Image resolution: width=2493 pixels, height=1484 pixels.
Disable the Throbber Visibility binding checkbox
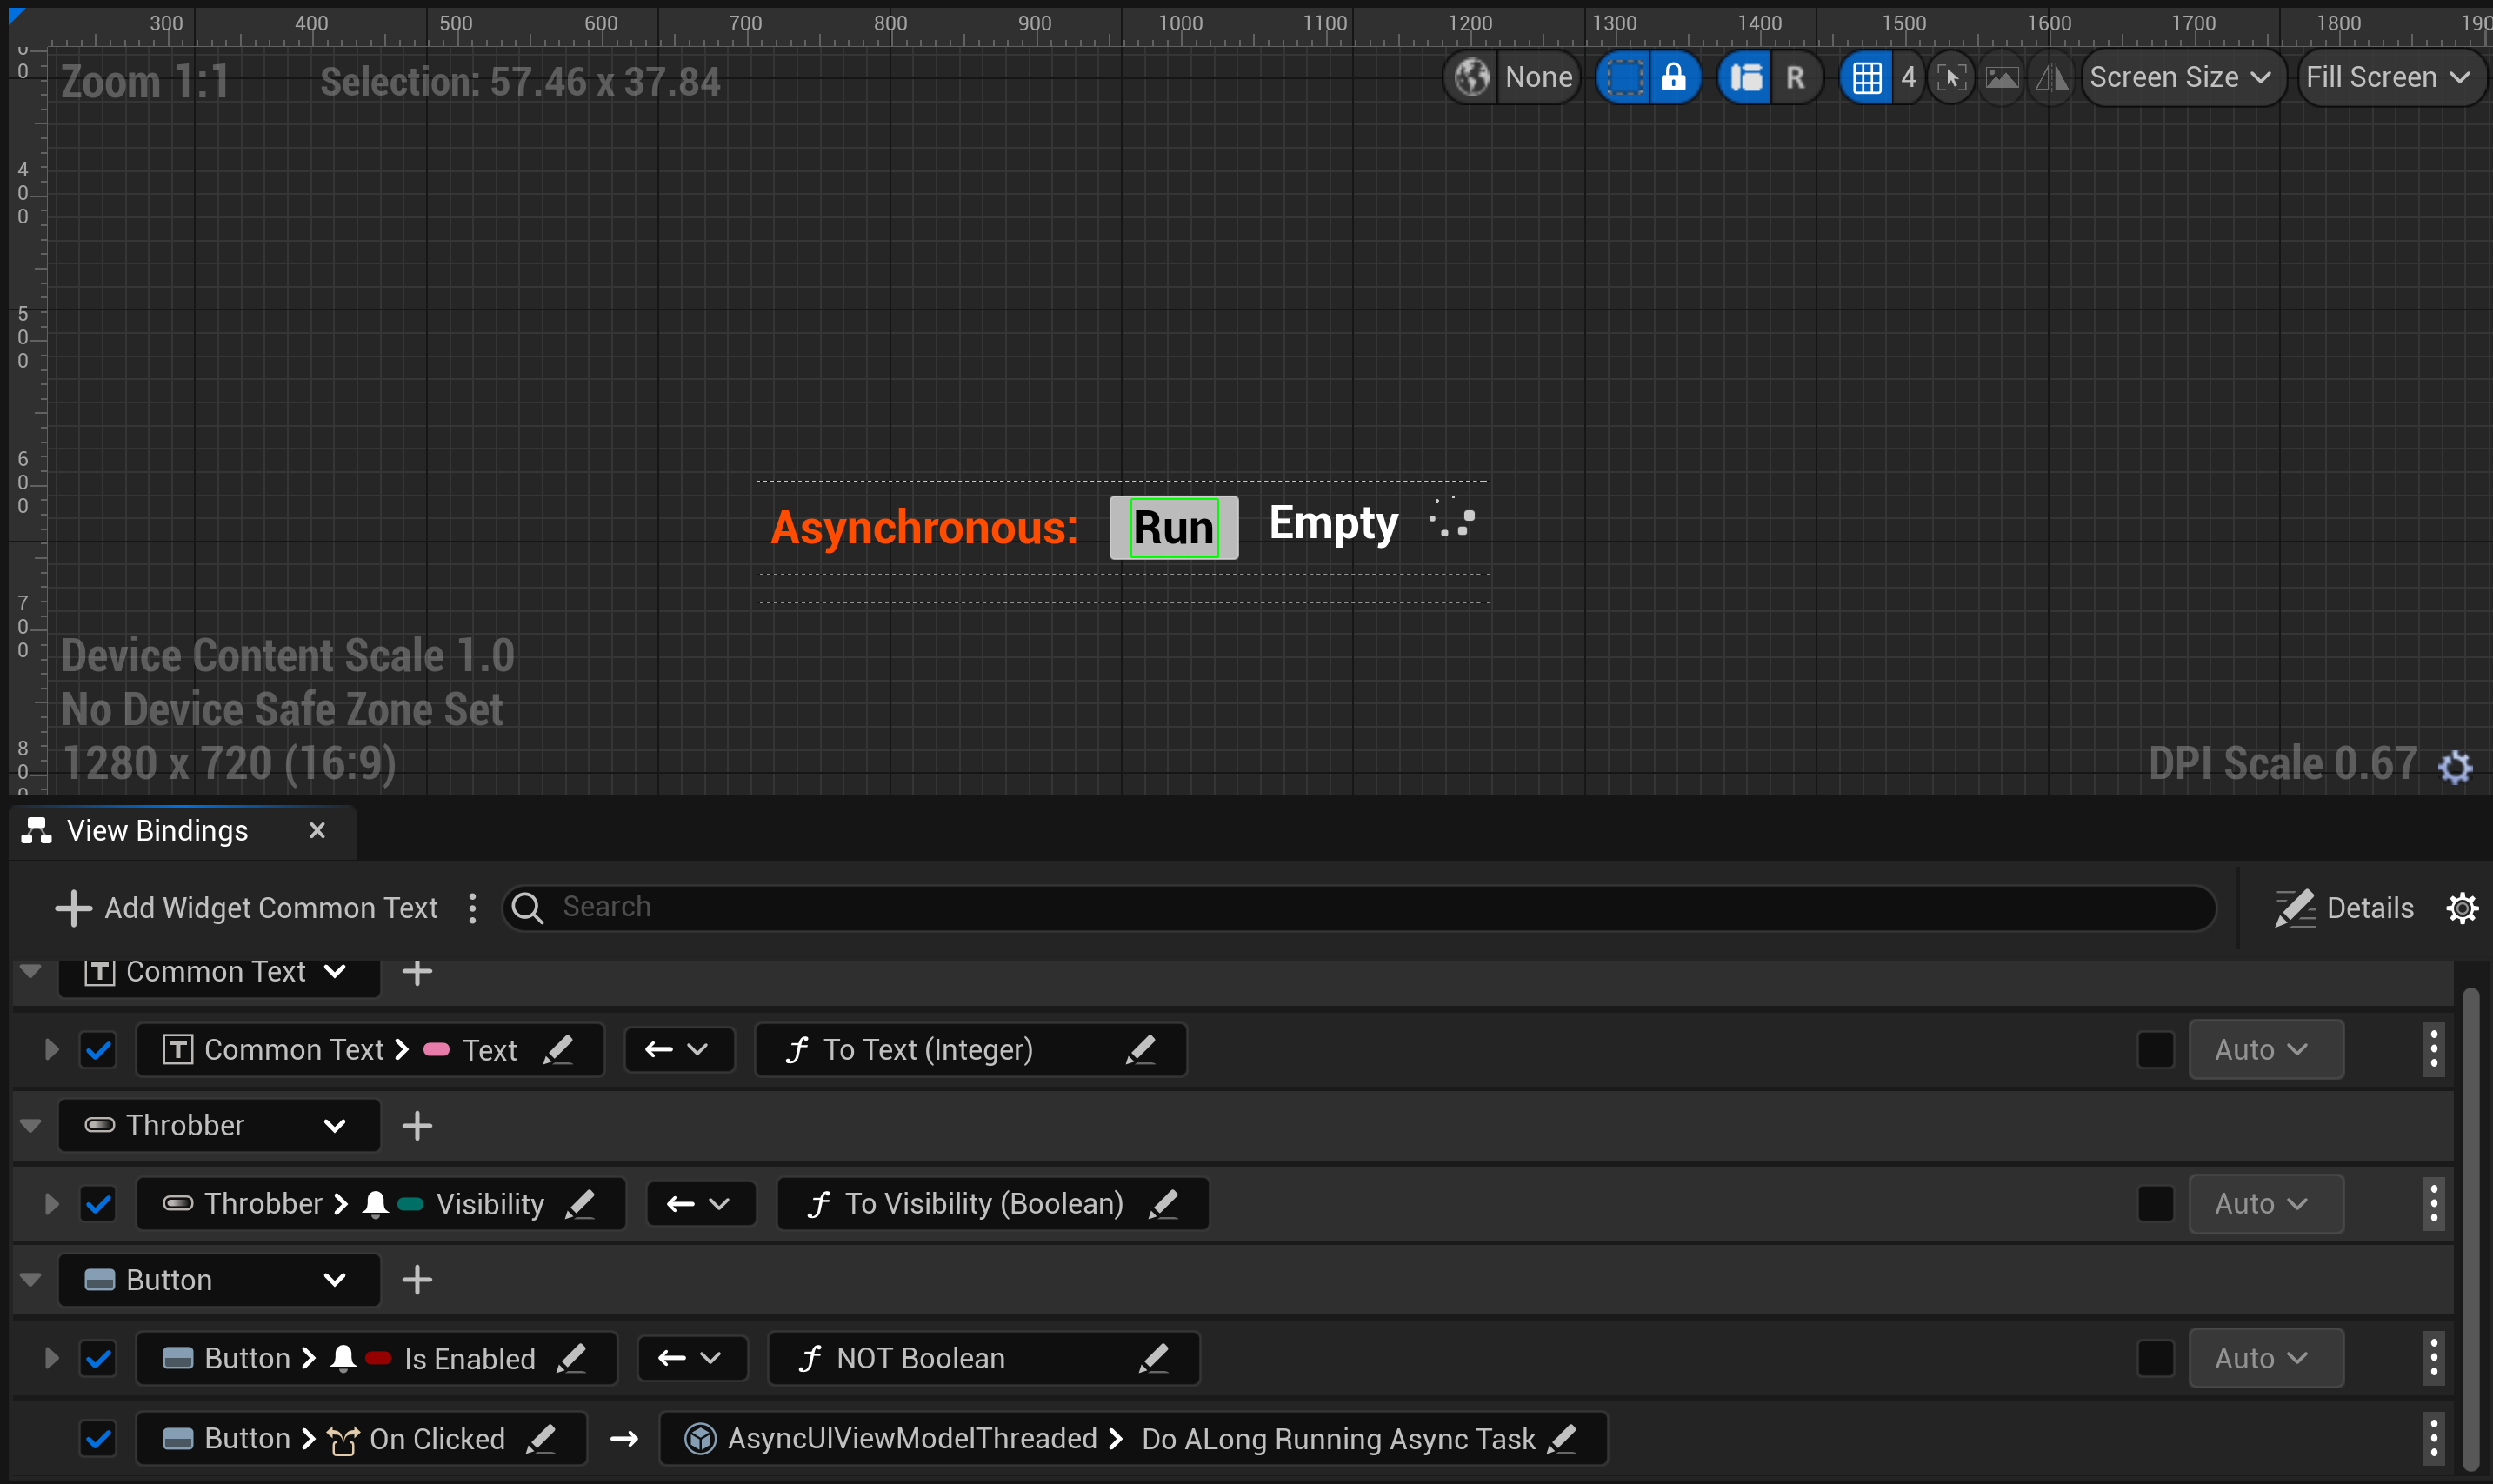coord(98,1203)
